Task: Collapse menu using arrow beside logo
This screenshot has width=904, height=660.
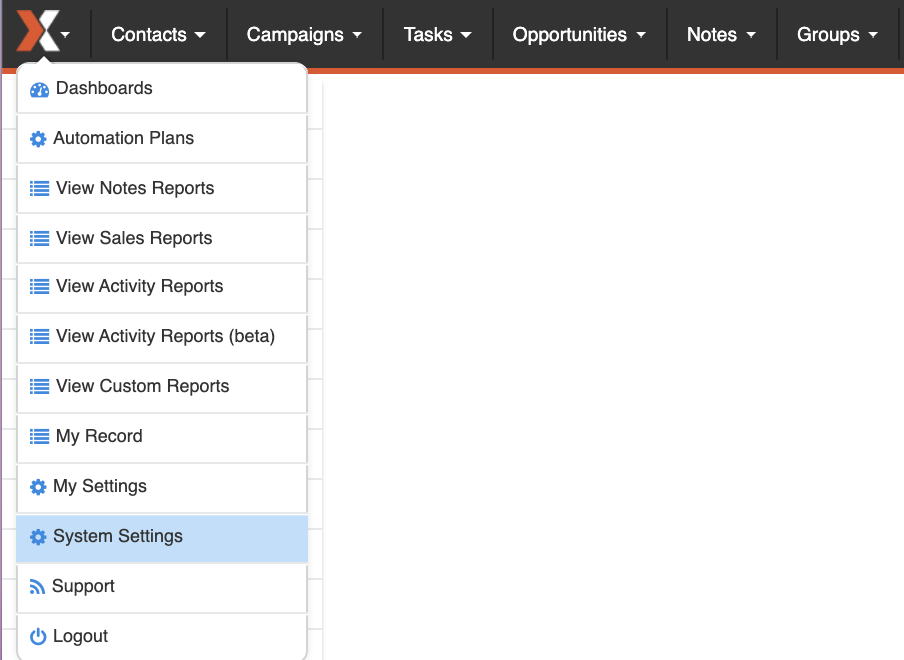Action: click(x=66, y=35)
